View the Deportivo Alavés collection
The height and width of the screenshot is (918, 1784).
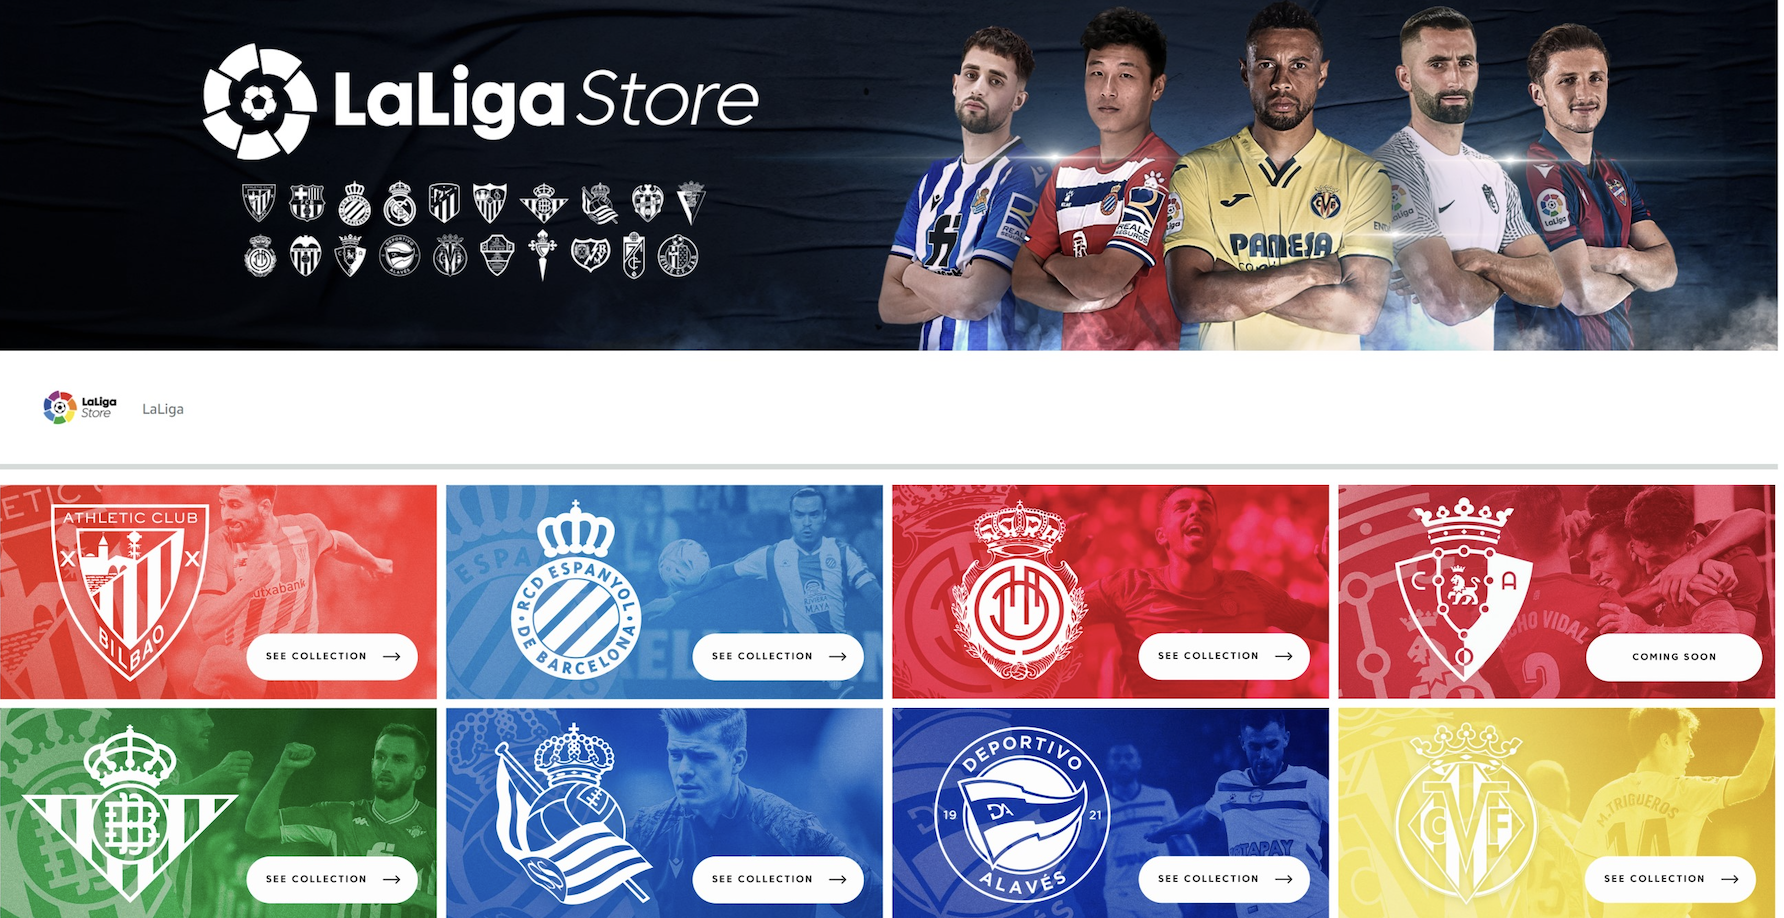(1224, 879)
